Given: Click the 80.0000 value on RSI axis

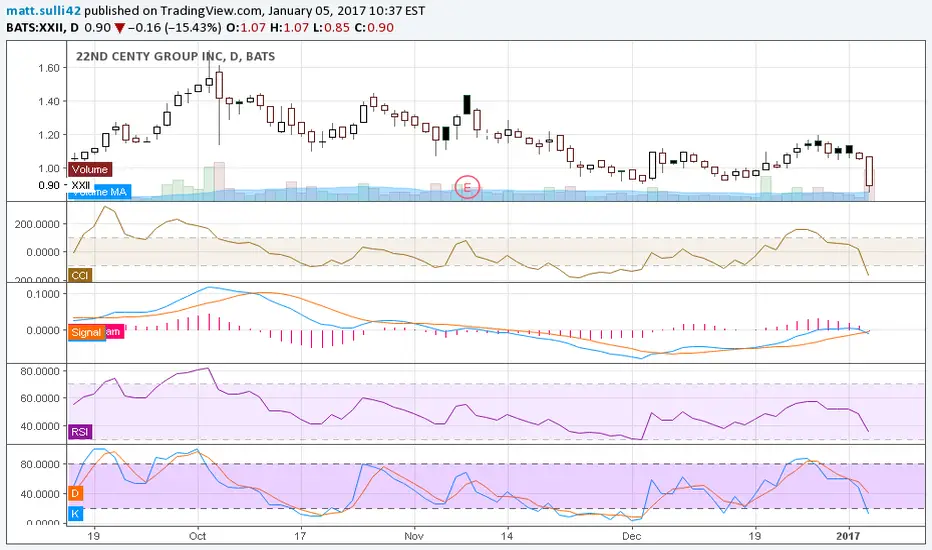Looking at the screenshot, I should (40, 371).
